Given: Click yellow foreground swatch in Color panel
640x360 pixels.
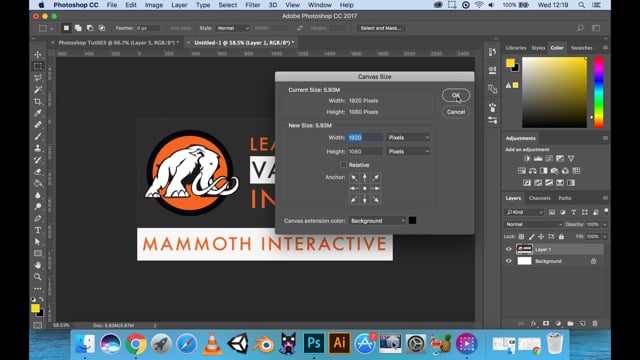Looking at the screenshot, I should pos(510,63).
